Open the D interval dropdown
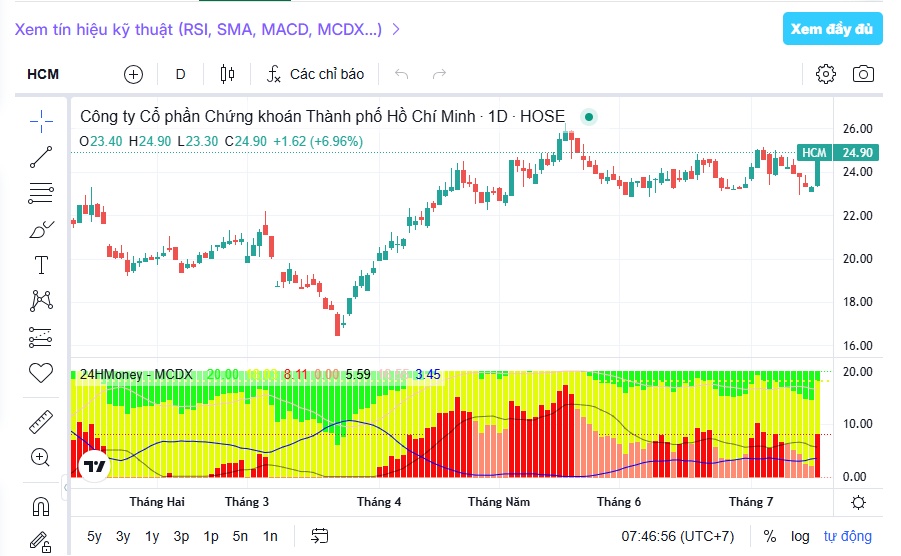The height and width of the screenshot is (556, 901). coord(180,74)
